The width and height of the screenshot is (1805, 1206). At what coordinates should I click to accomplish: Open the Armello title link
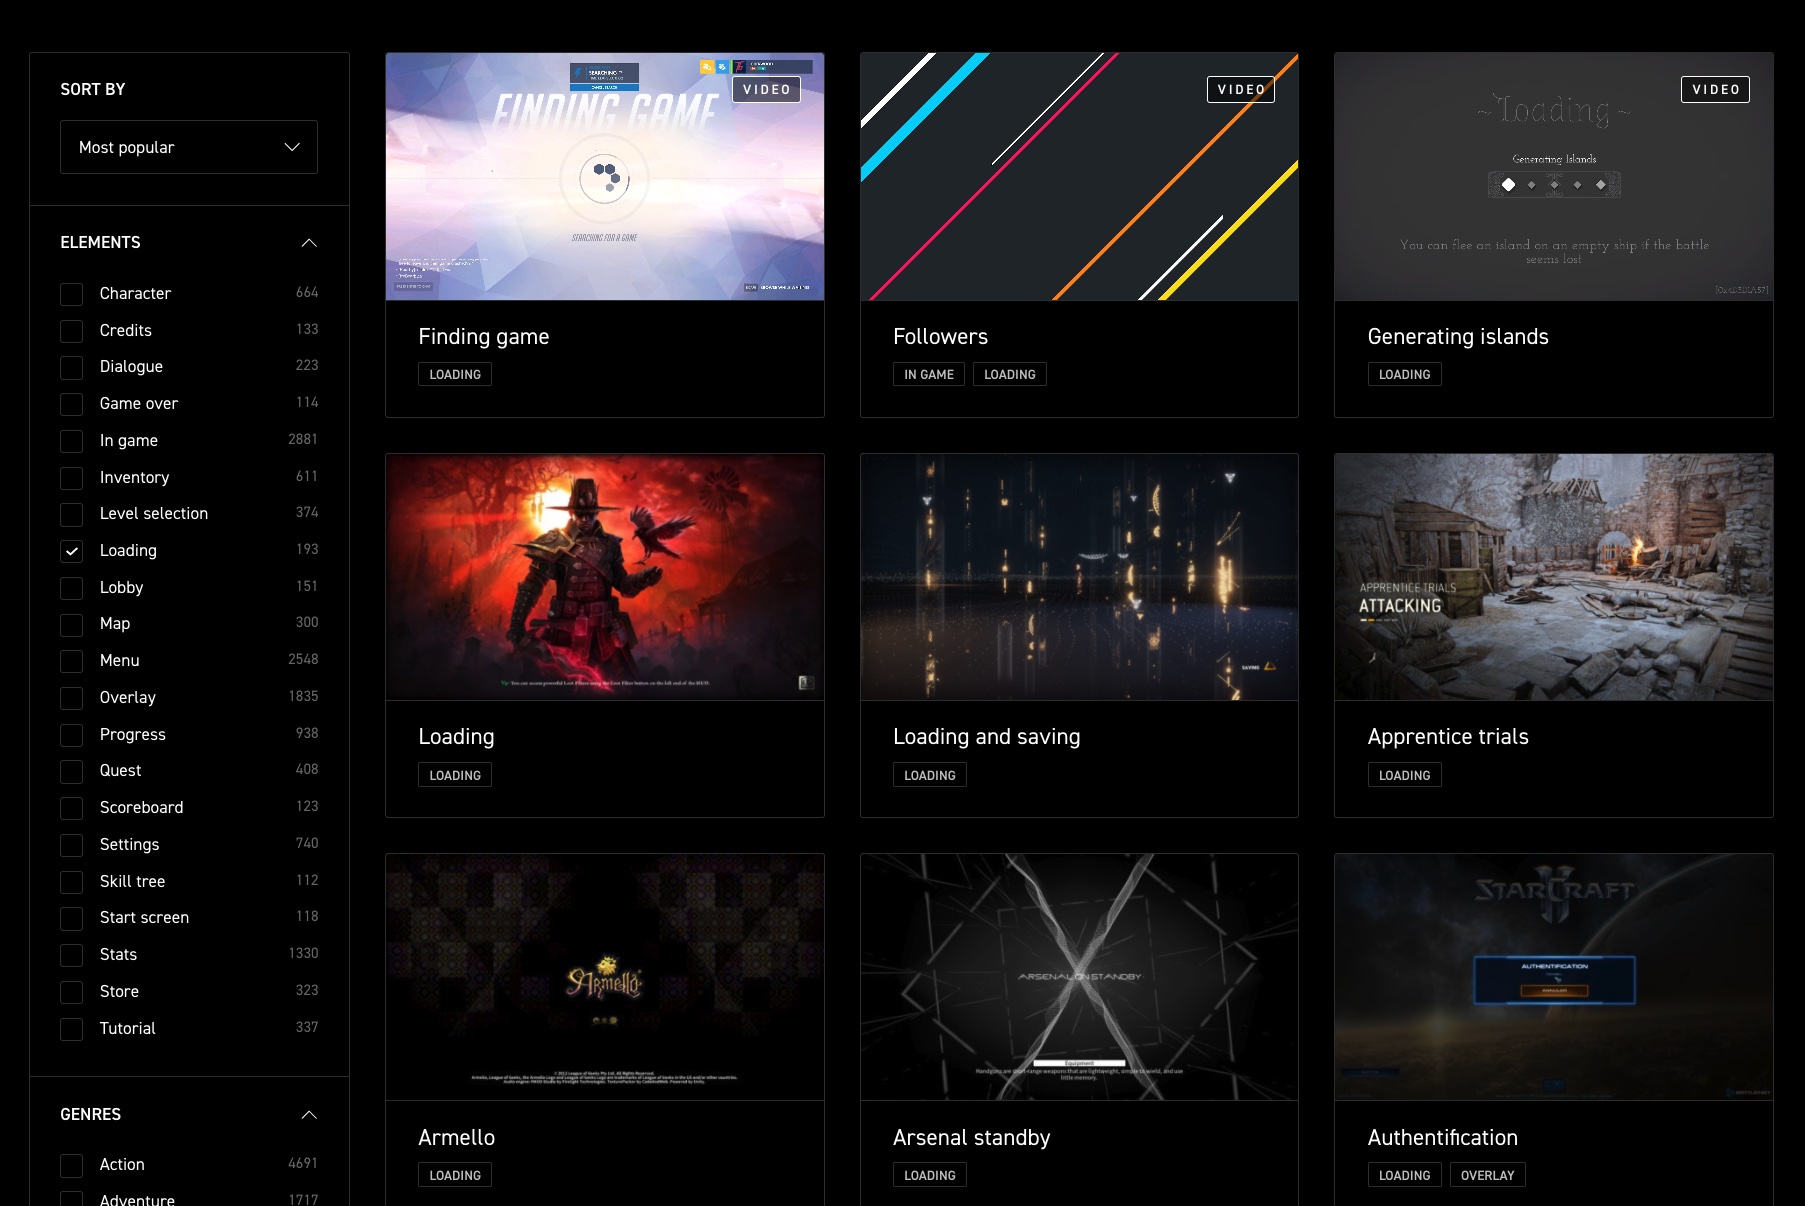pos(457,1138)
